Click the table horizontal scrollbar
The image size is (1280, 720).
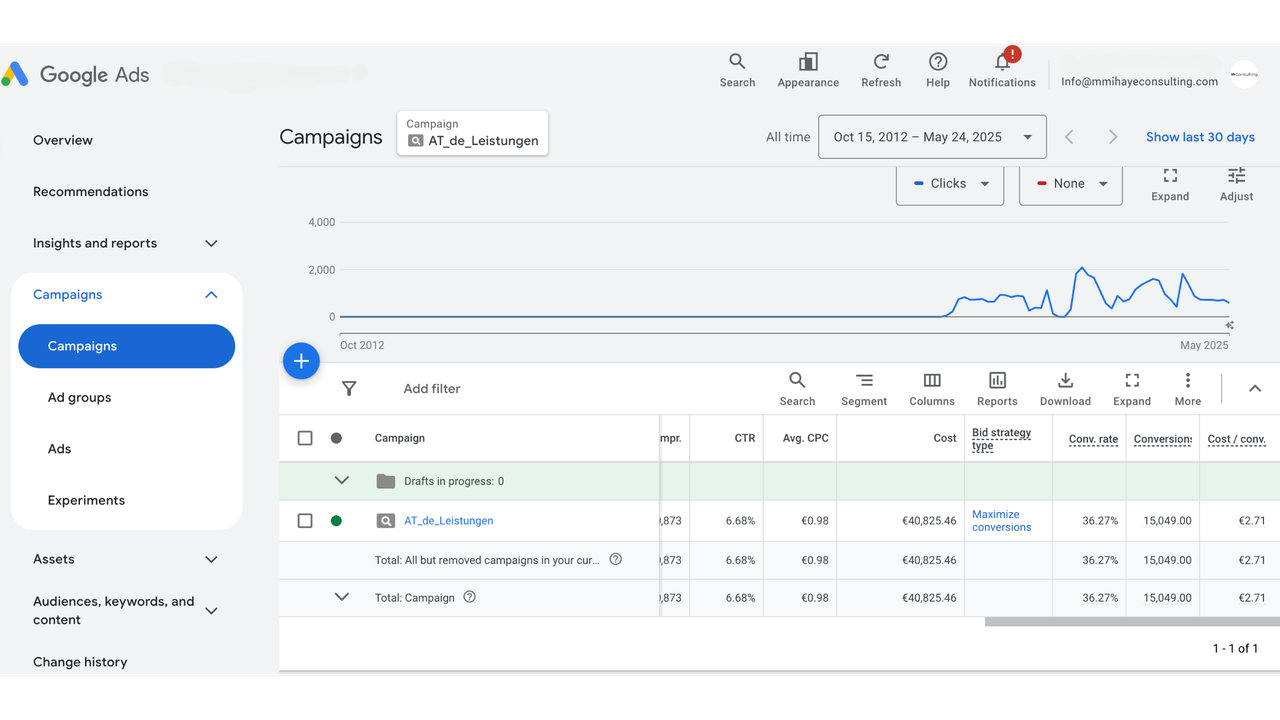click(1132, 622)
